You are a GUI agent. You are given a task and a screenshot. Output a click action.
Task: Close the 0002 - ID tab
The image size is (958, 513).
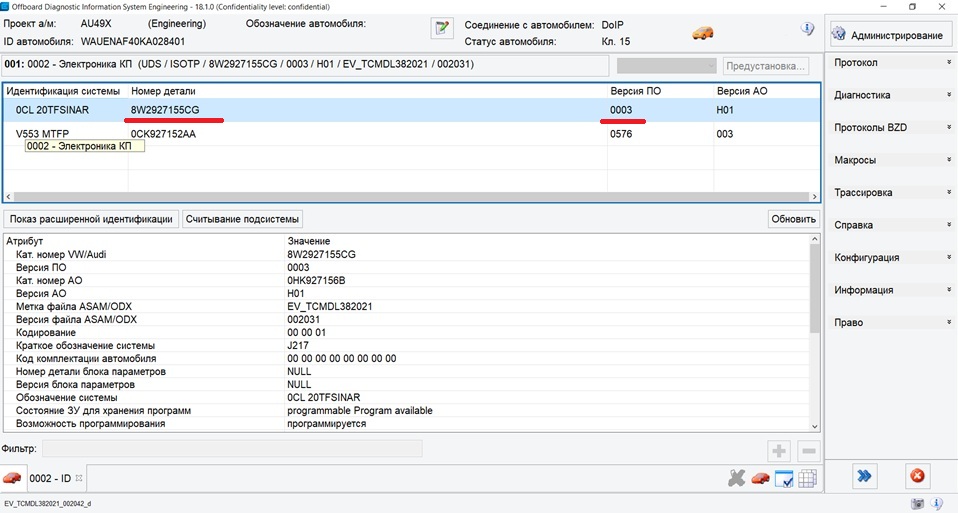pos(79,478)
